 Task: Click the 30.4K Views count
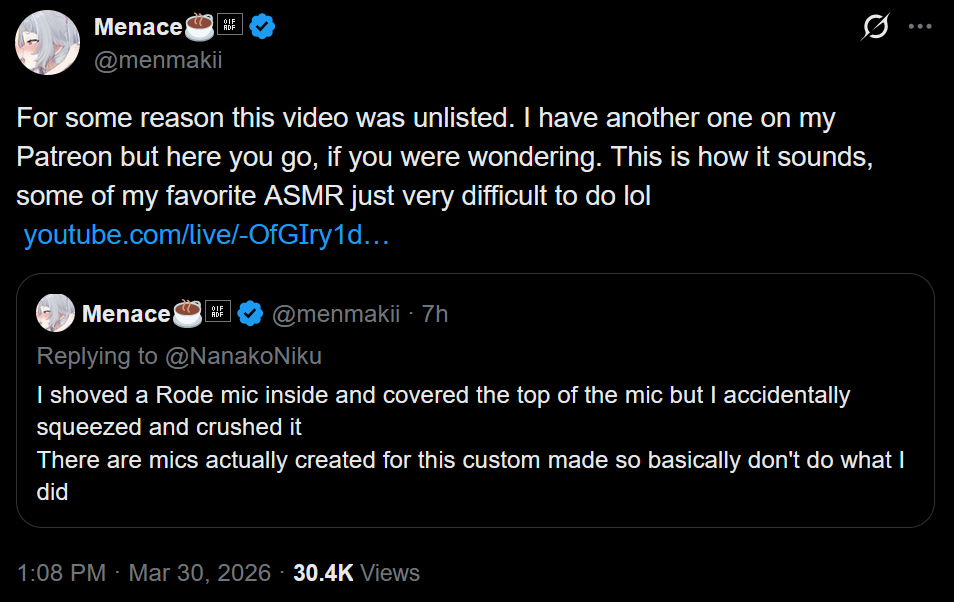(x=356, y=573)
